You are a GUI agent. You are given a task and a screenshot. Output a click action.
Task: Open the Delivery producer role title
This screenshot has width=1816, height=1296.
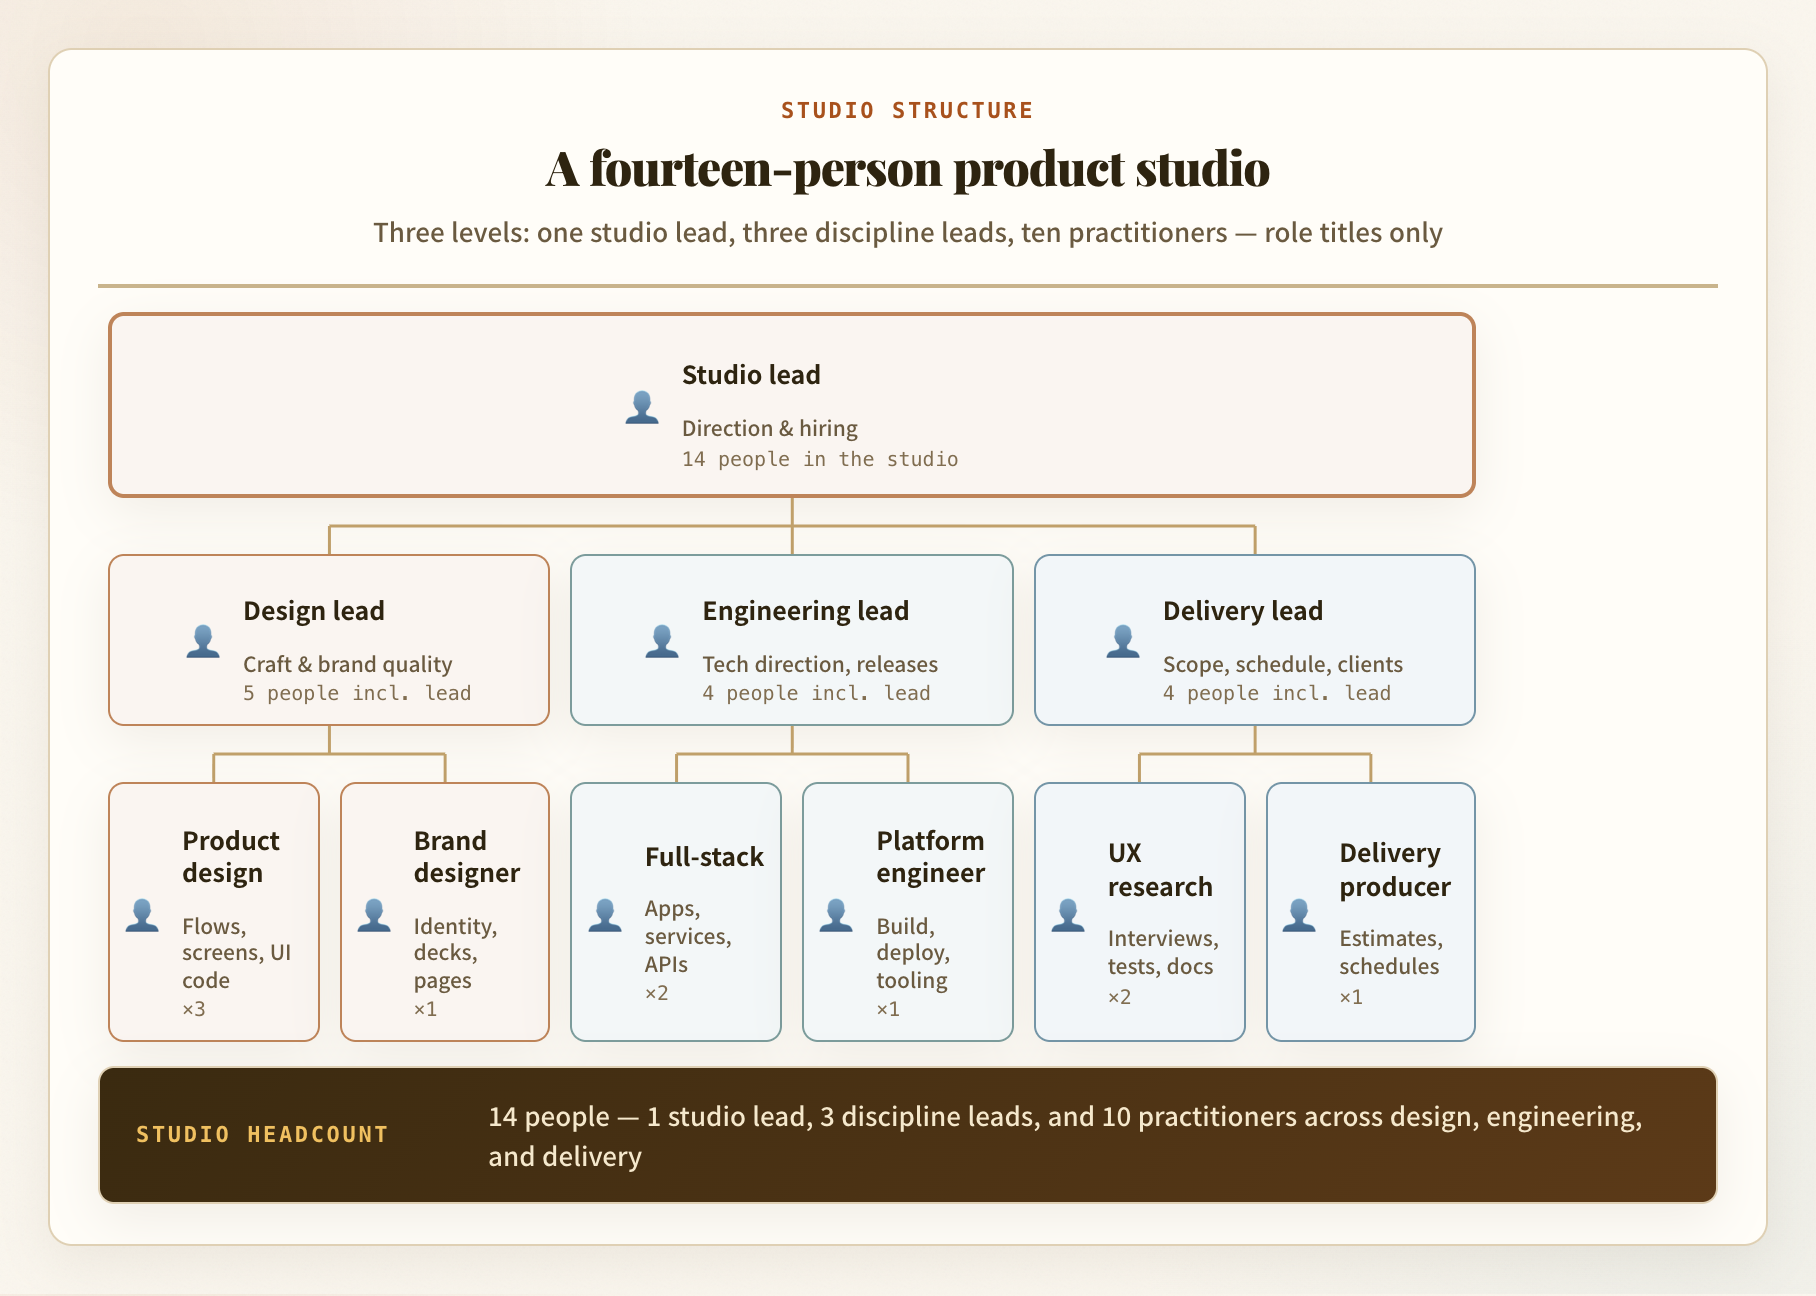1395,870
